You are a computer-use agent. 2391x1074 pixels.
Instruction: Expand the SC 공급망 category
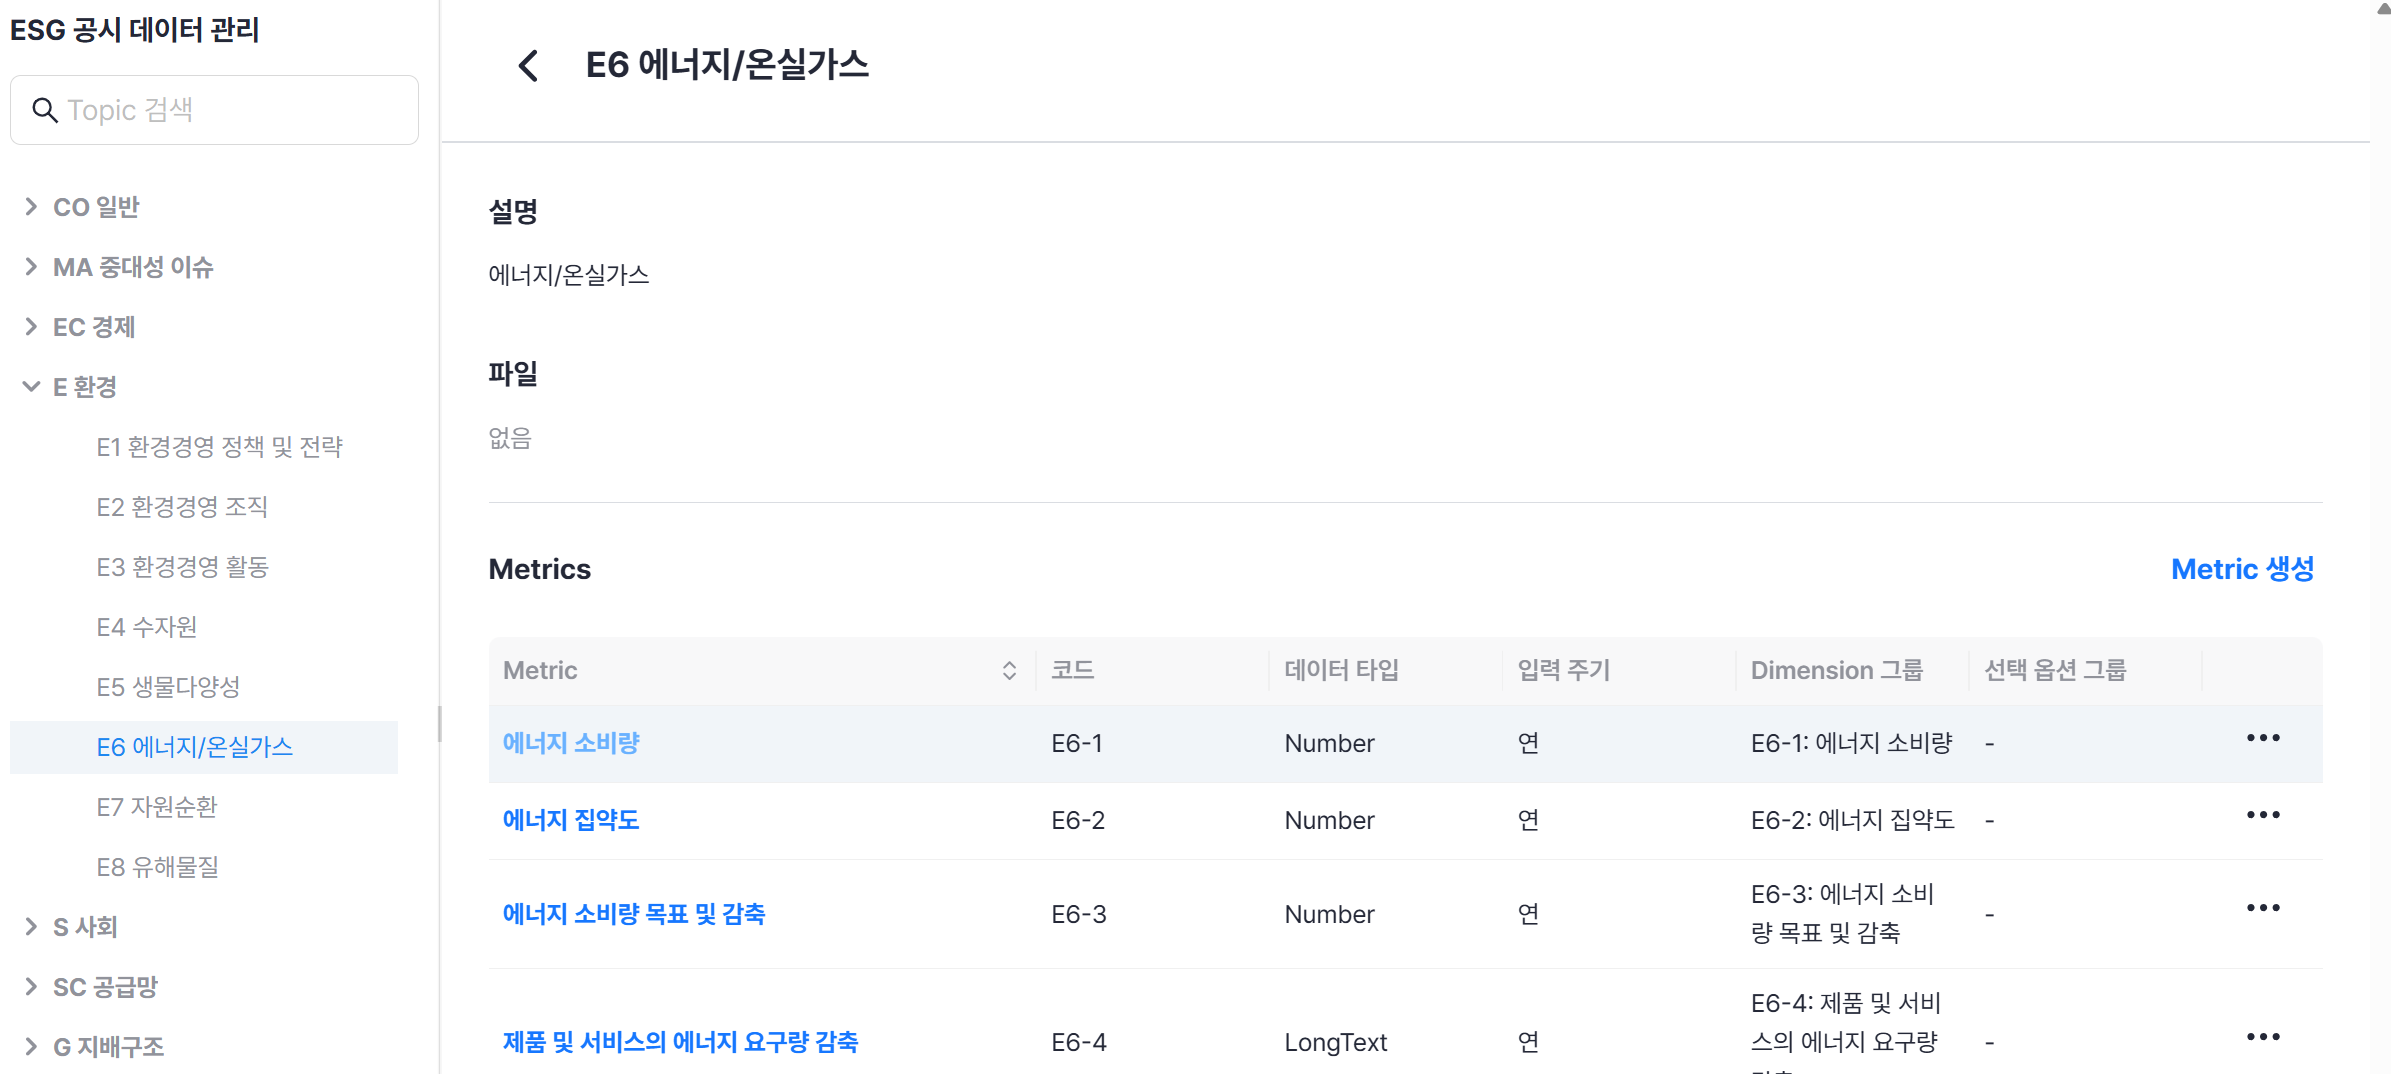click(31, 987)
